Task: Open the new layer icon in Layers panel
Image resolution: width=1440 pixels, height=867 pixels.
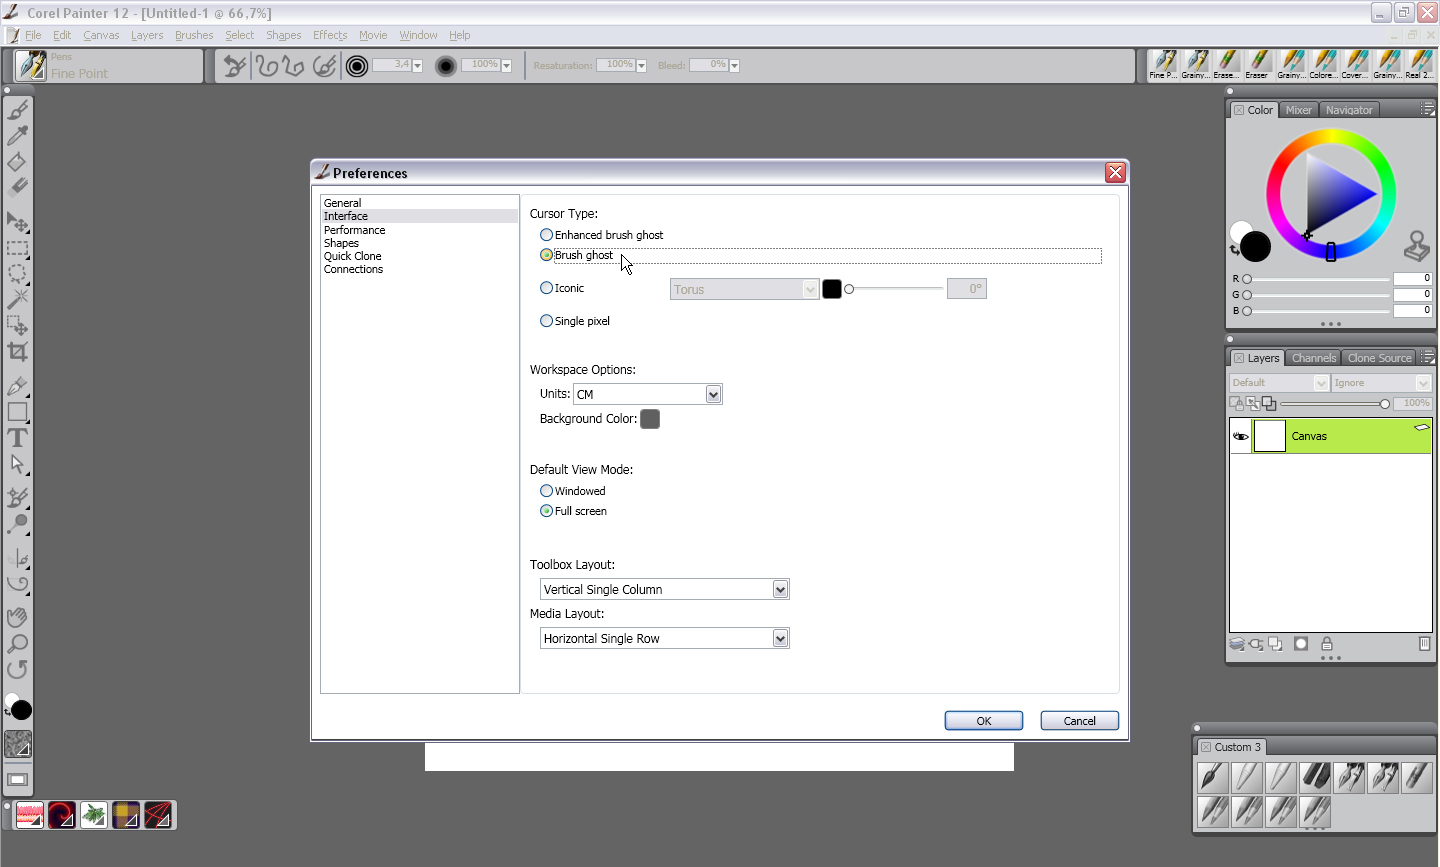Action: 1276,644
